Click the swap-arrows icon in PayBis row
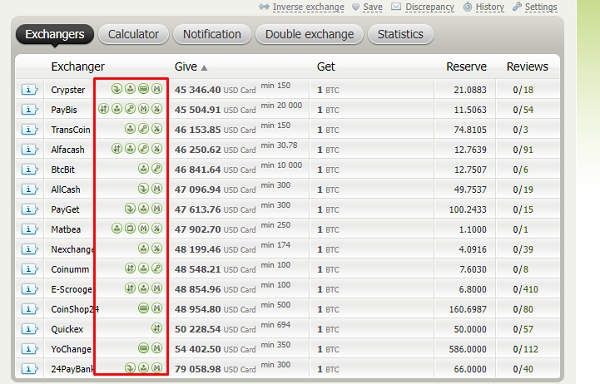 103,109
